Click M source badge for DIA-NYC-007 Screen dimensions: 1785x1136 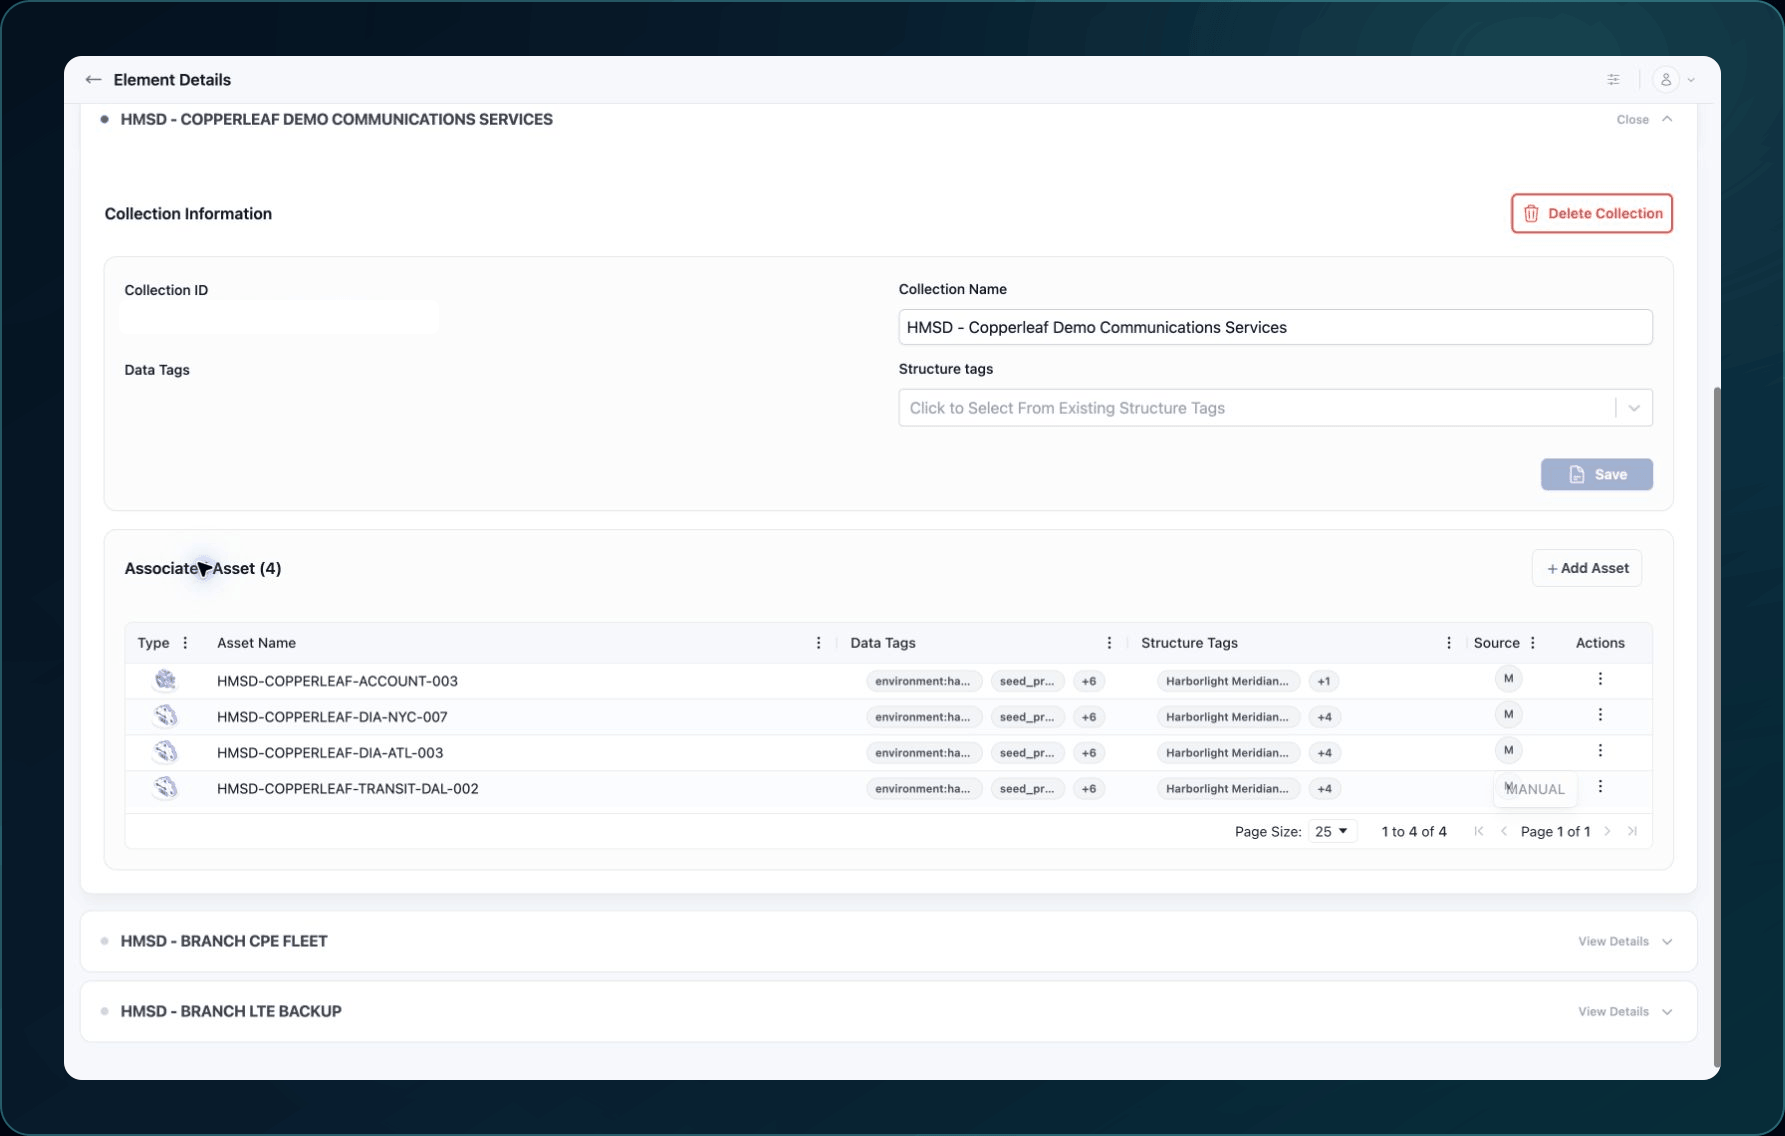pyautogui.click(x=1508, y=715)
